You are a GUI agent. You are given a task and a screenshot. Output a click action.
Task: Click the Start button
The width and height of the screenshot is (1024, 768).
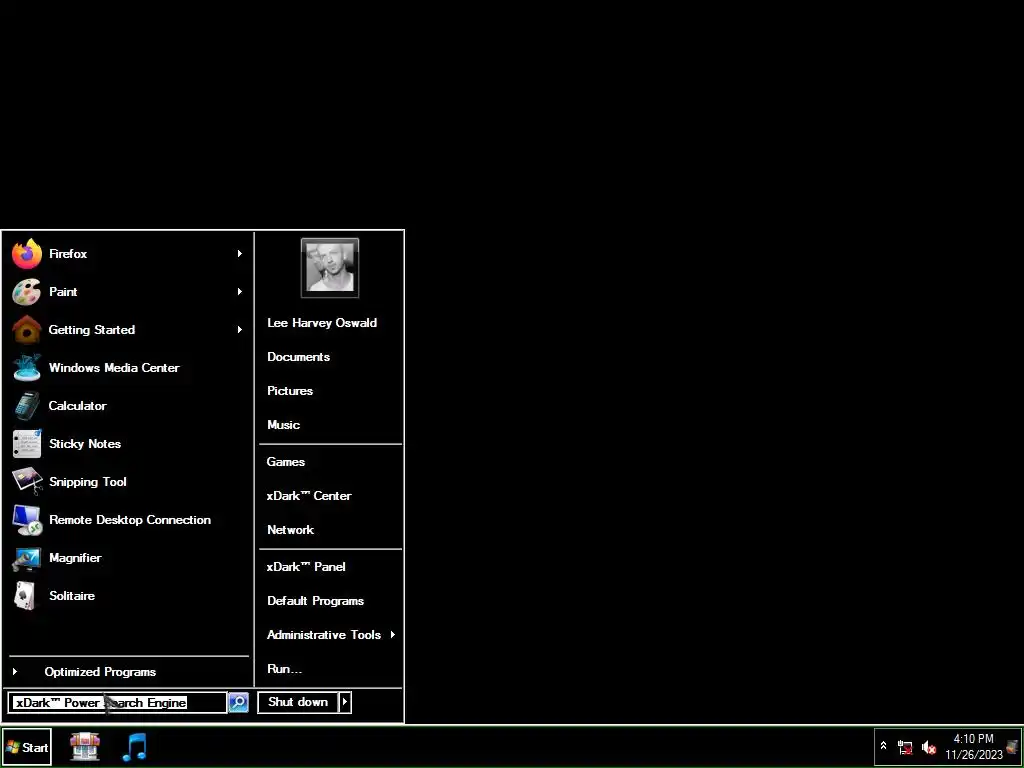[27, 748]
